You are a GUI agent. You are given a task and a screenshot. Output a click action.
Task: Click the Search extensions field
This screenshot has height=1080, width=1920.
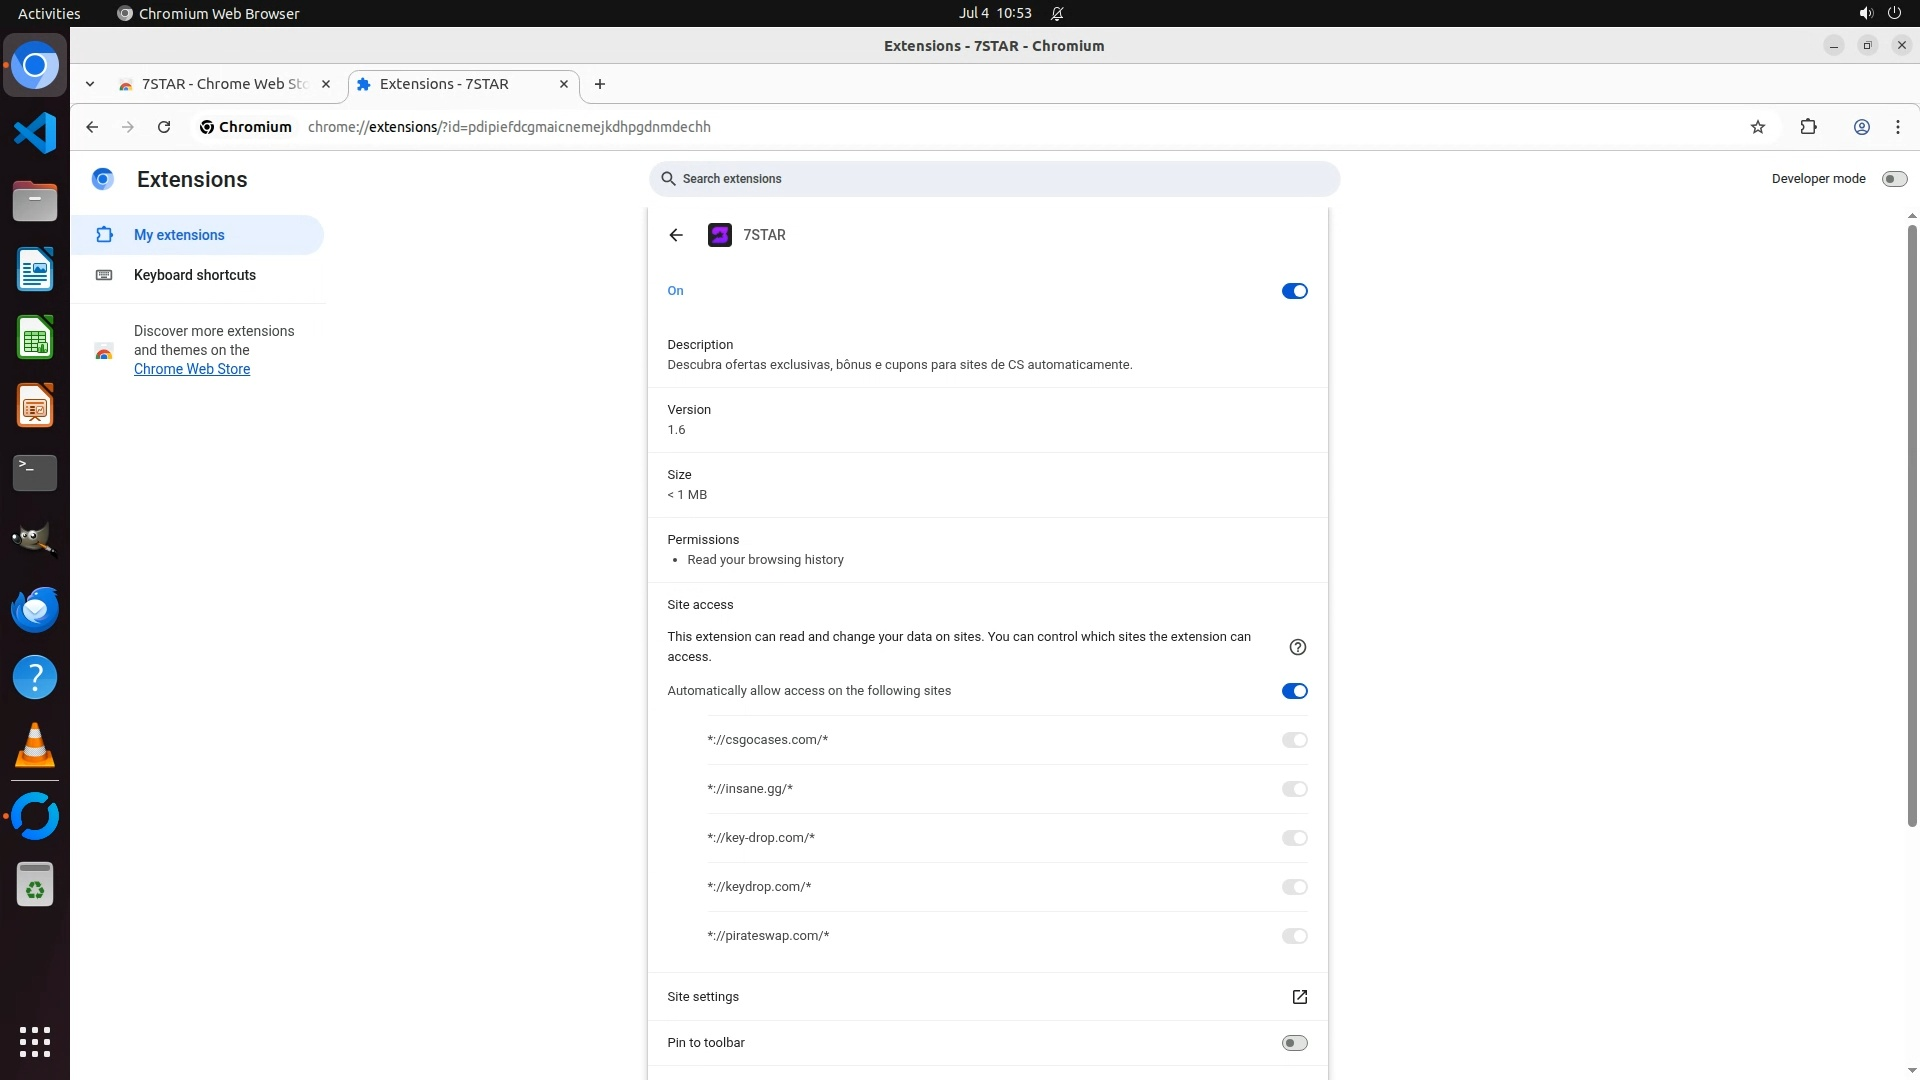pyautogui.click(x=994, y=179)
